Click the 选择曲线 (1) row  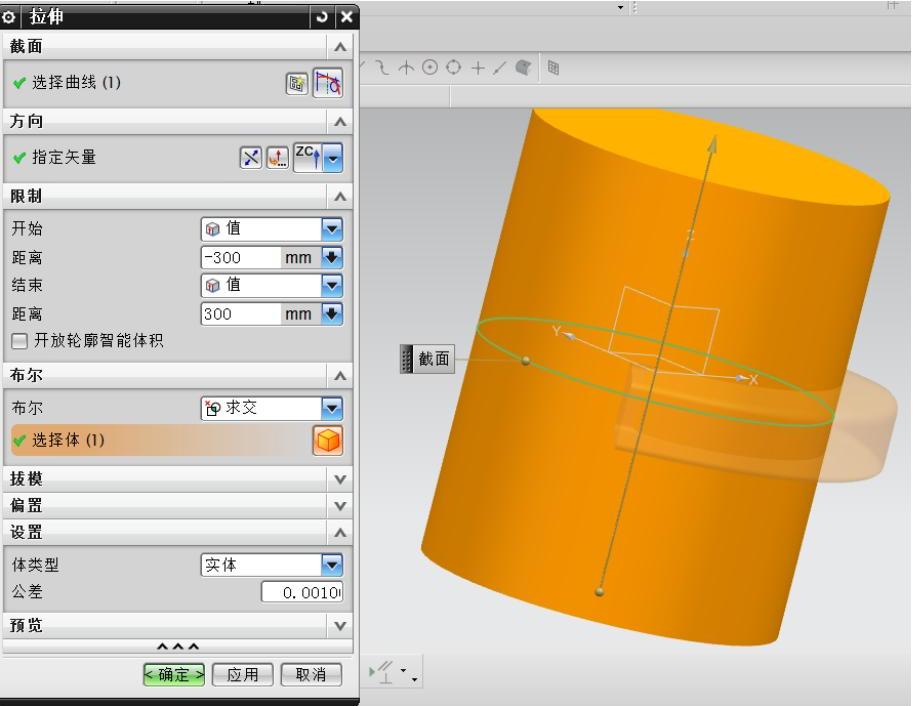click(177, 83)
